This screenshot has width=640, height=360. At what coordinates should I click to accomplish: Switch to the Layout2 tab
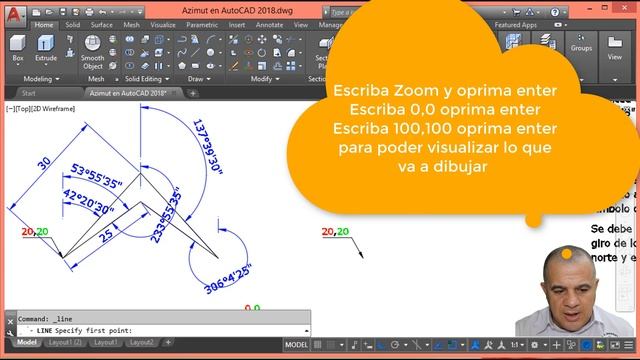pos(142,342)
